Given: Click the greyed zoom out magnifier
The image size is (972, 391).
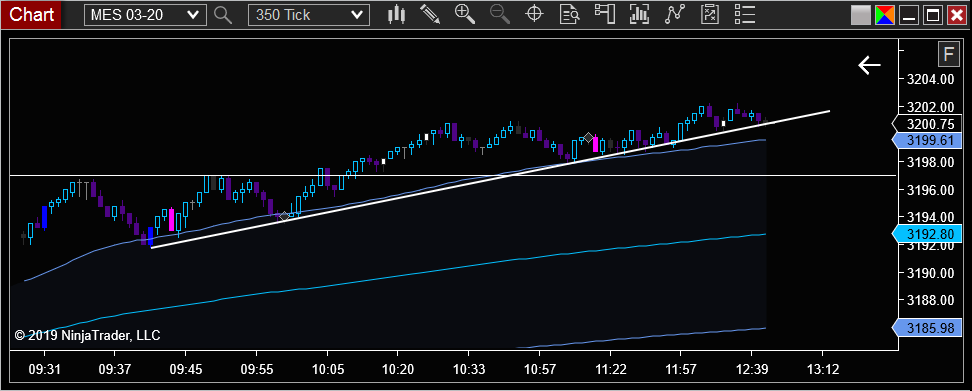Looking at the screenshot, I should [x=499, y=15].
